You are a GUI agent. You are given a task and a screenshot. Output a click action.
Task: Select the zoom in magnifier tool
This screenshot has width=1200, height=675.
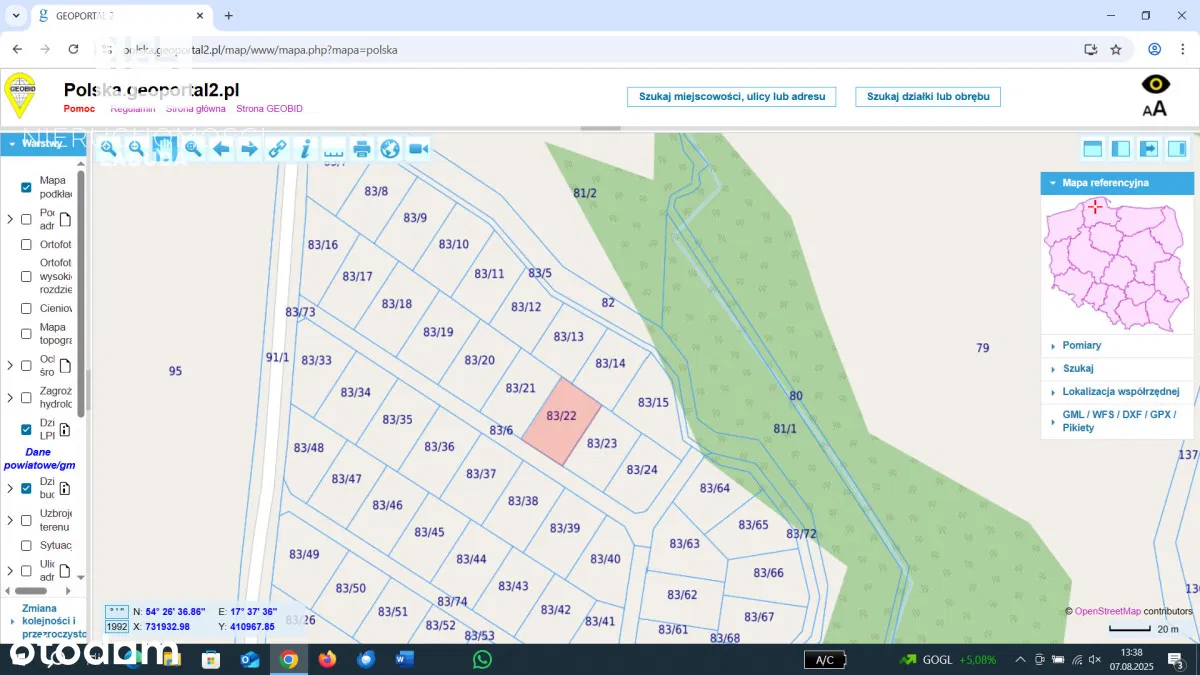pos(108,149)
